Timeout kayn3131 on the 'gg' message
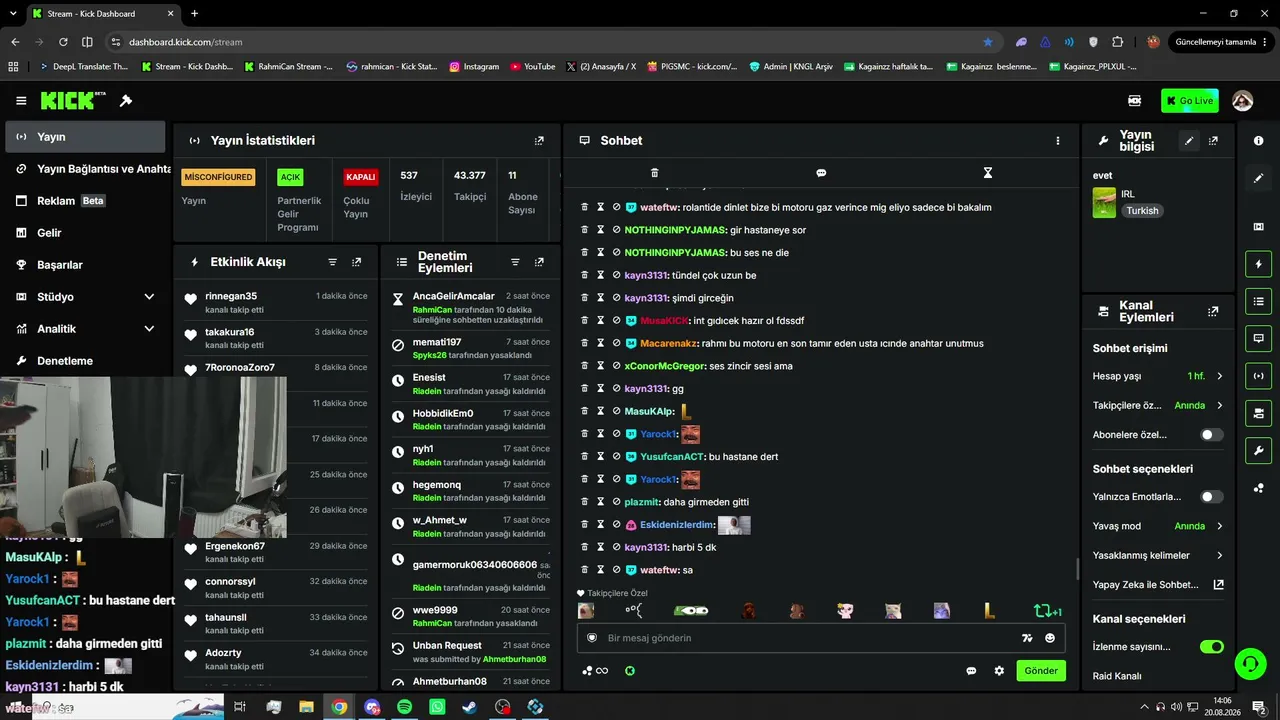The height and width of the screenshot is (720, 1280). (x=601, y=388)
